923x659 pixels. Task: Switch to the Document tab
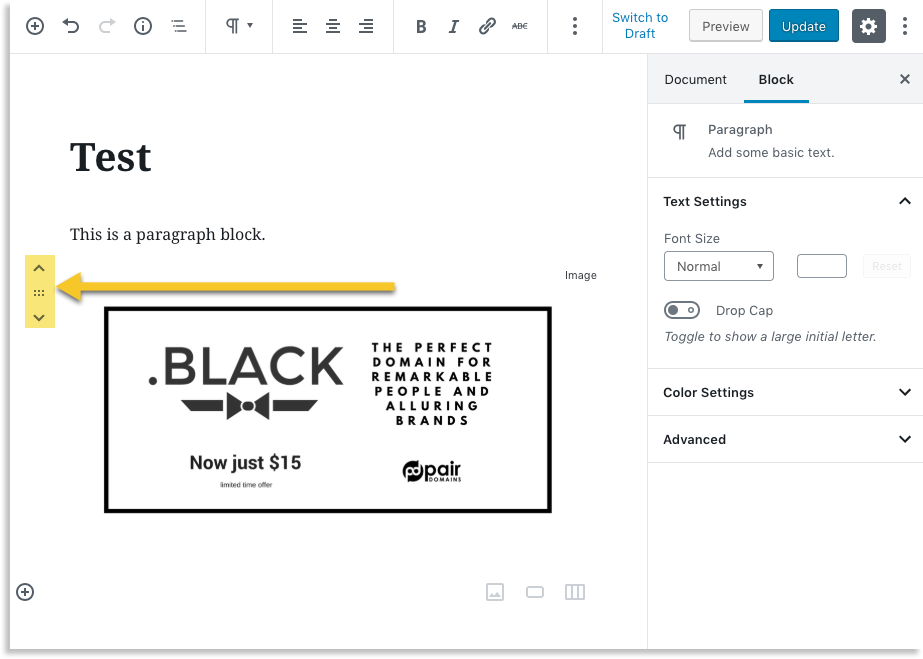pyautogui.click(x=695, y=79)
